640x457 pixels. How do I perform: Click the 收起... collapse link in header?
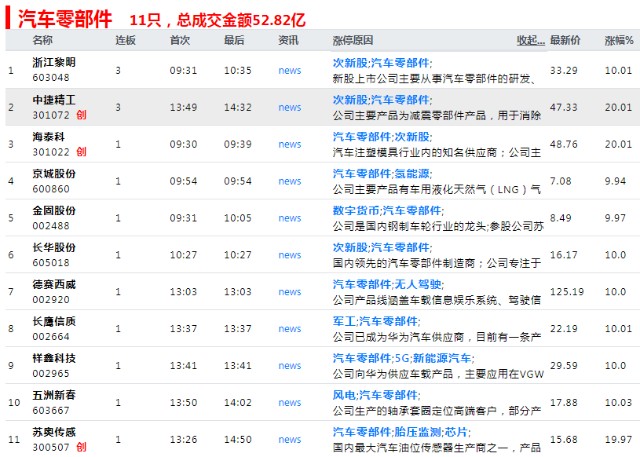click(531, 40)
